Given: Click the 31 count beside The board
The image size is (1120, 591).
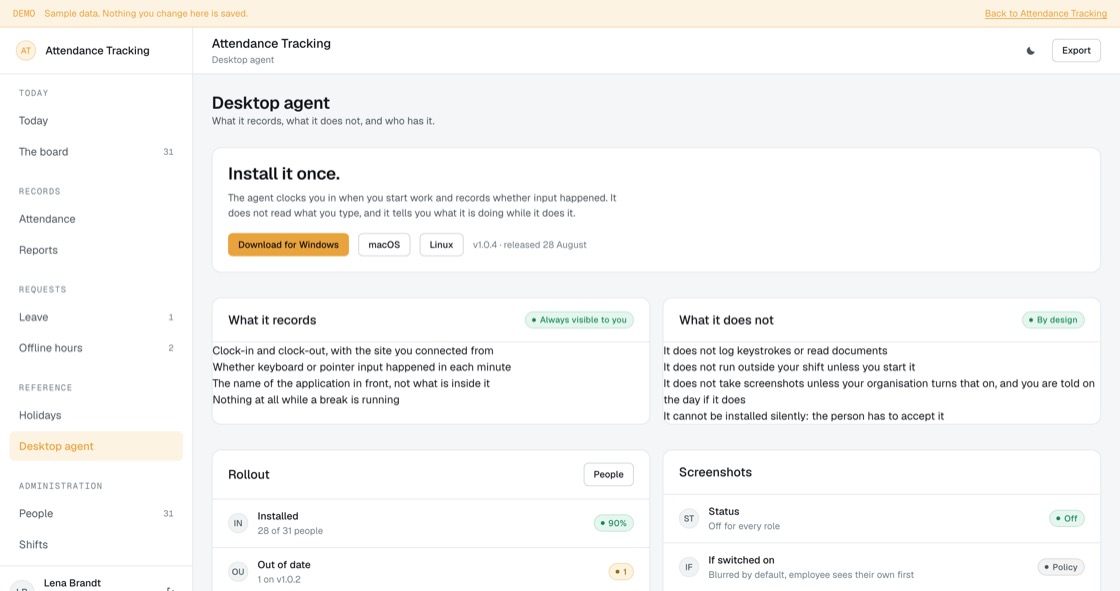Looking at the screenshot, I should tap(169, 152).
